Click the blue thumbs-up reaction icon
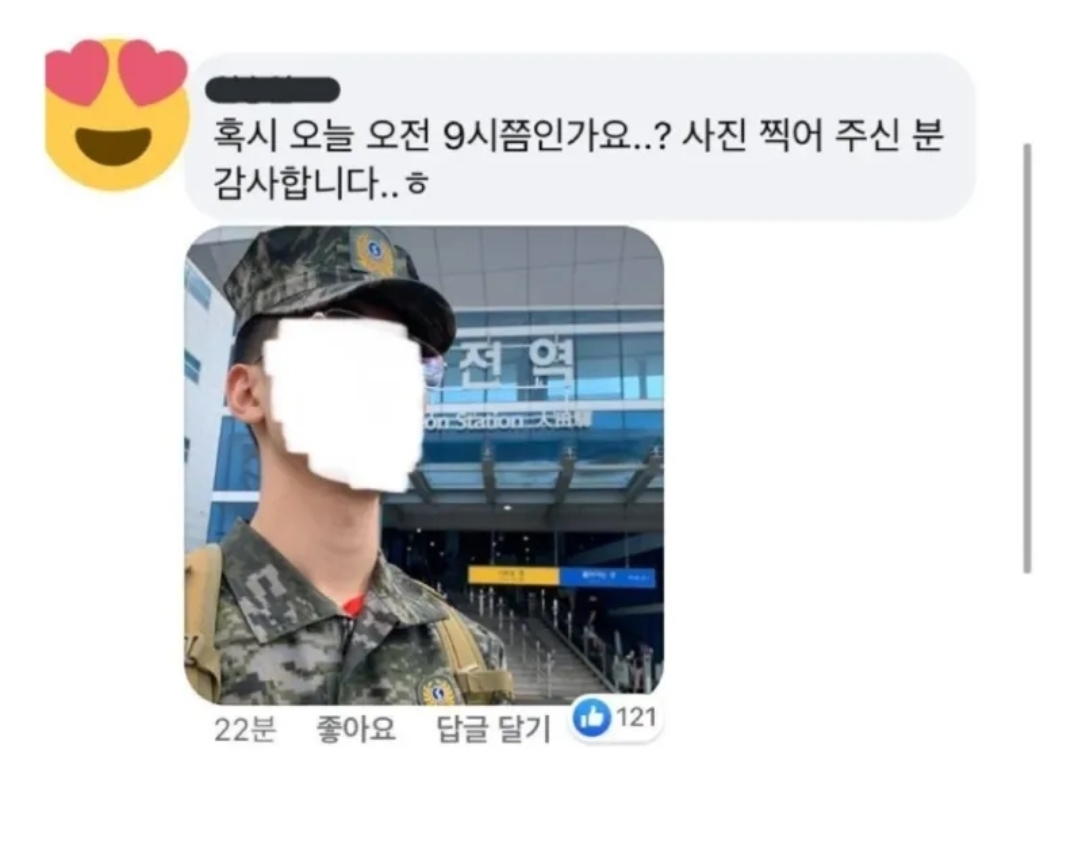Viewport: 1080px width, 844px height. (x=591, y=719)
